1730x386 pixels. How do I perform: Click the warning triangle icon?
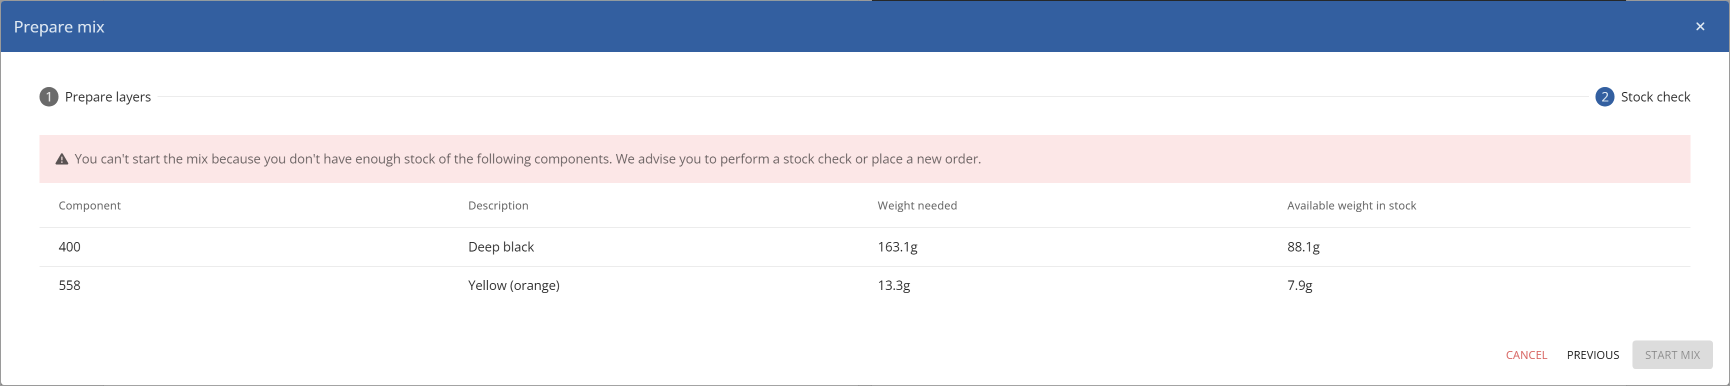pyautogui.click(x=62, y=159)
